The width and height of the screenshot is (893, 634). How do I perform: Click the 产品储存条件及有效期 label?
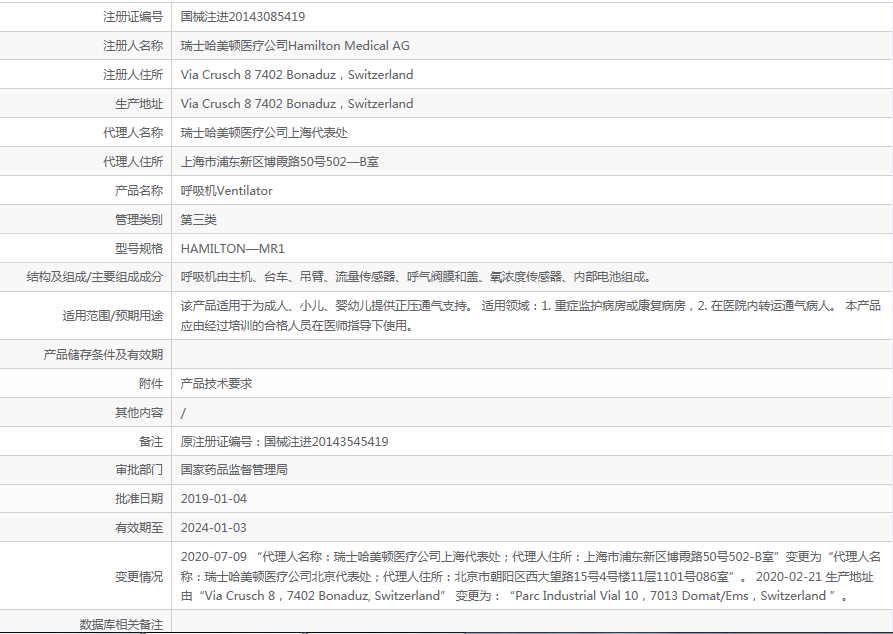tap(103, 354)
